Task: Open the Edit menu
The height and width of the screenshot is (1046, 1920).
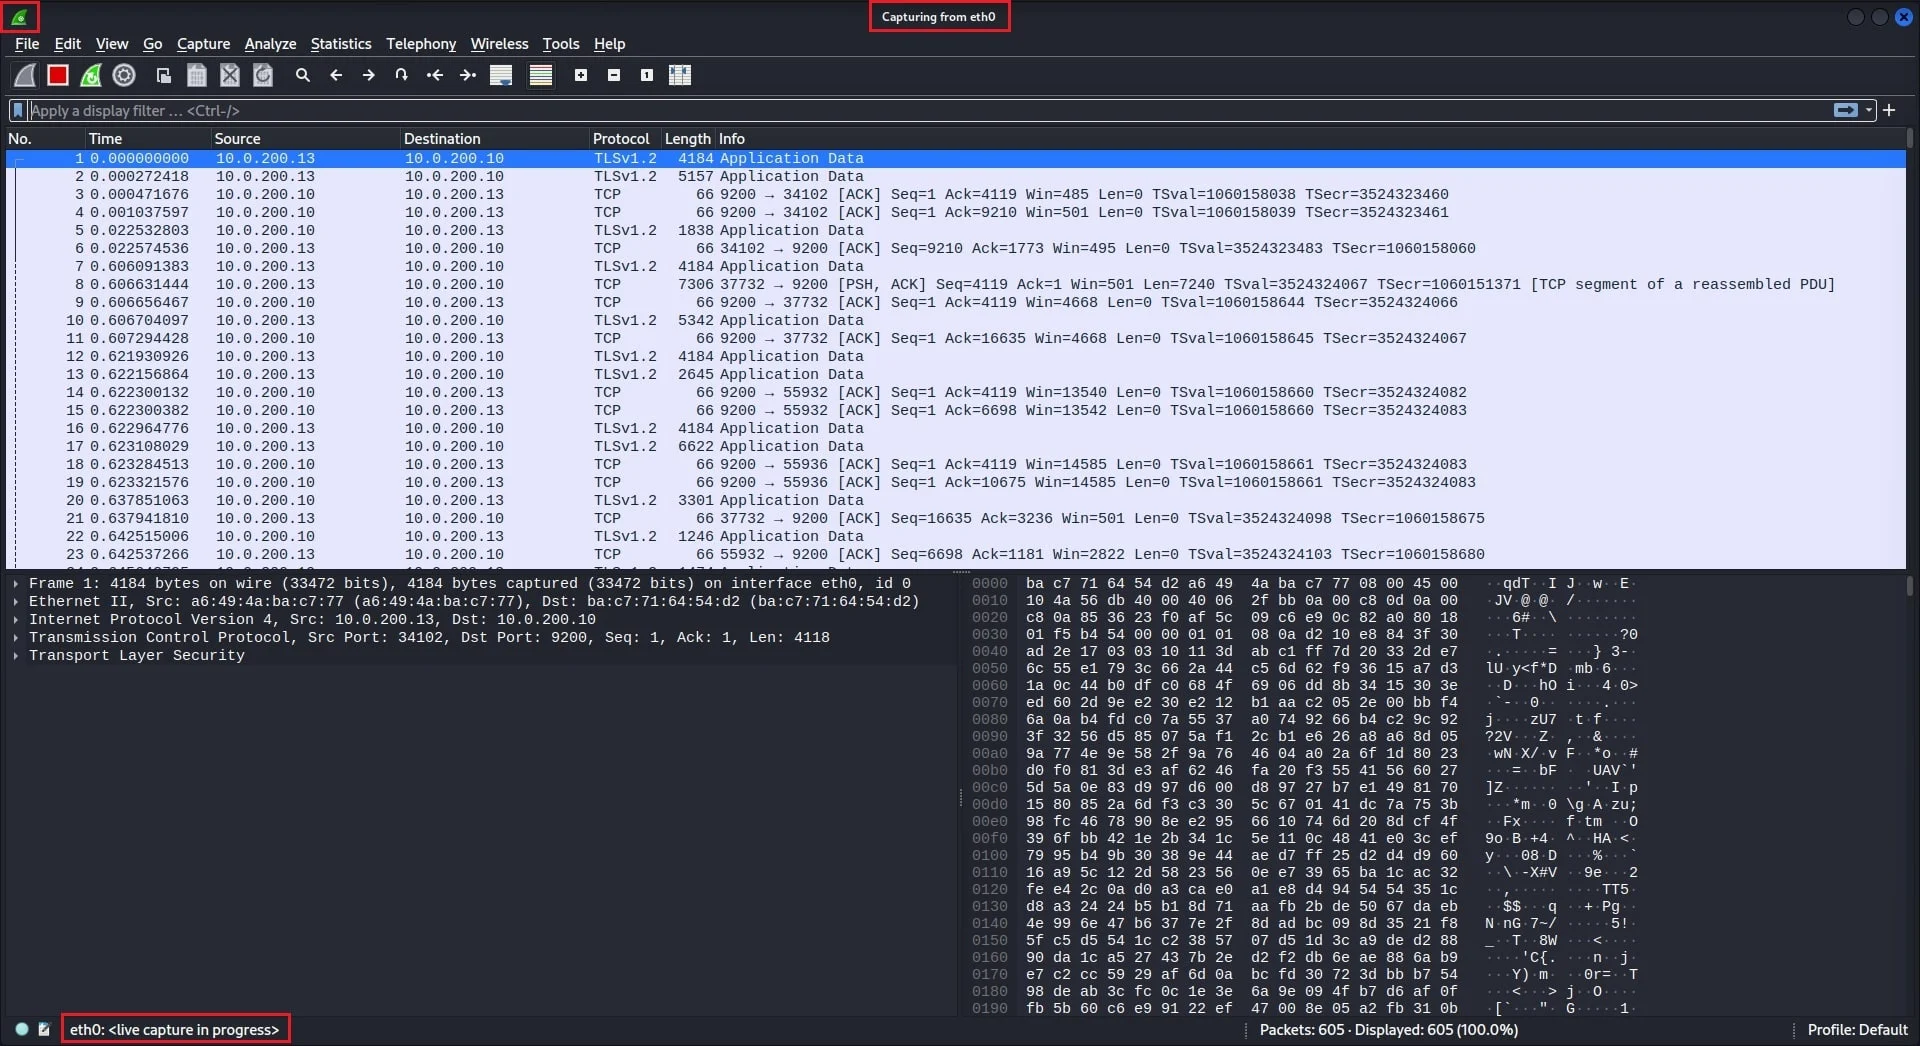Action: tap(67, 44)
